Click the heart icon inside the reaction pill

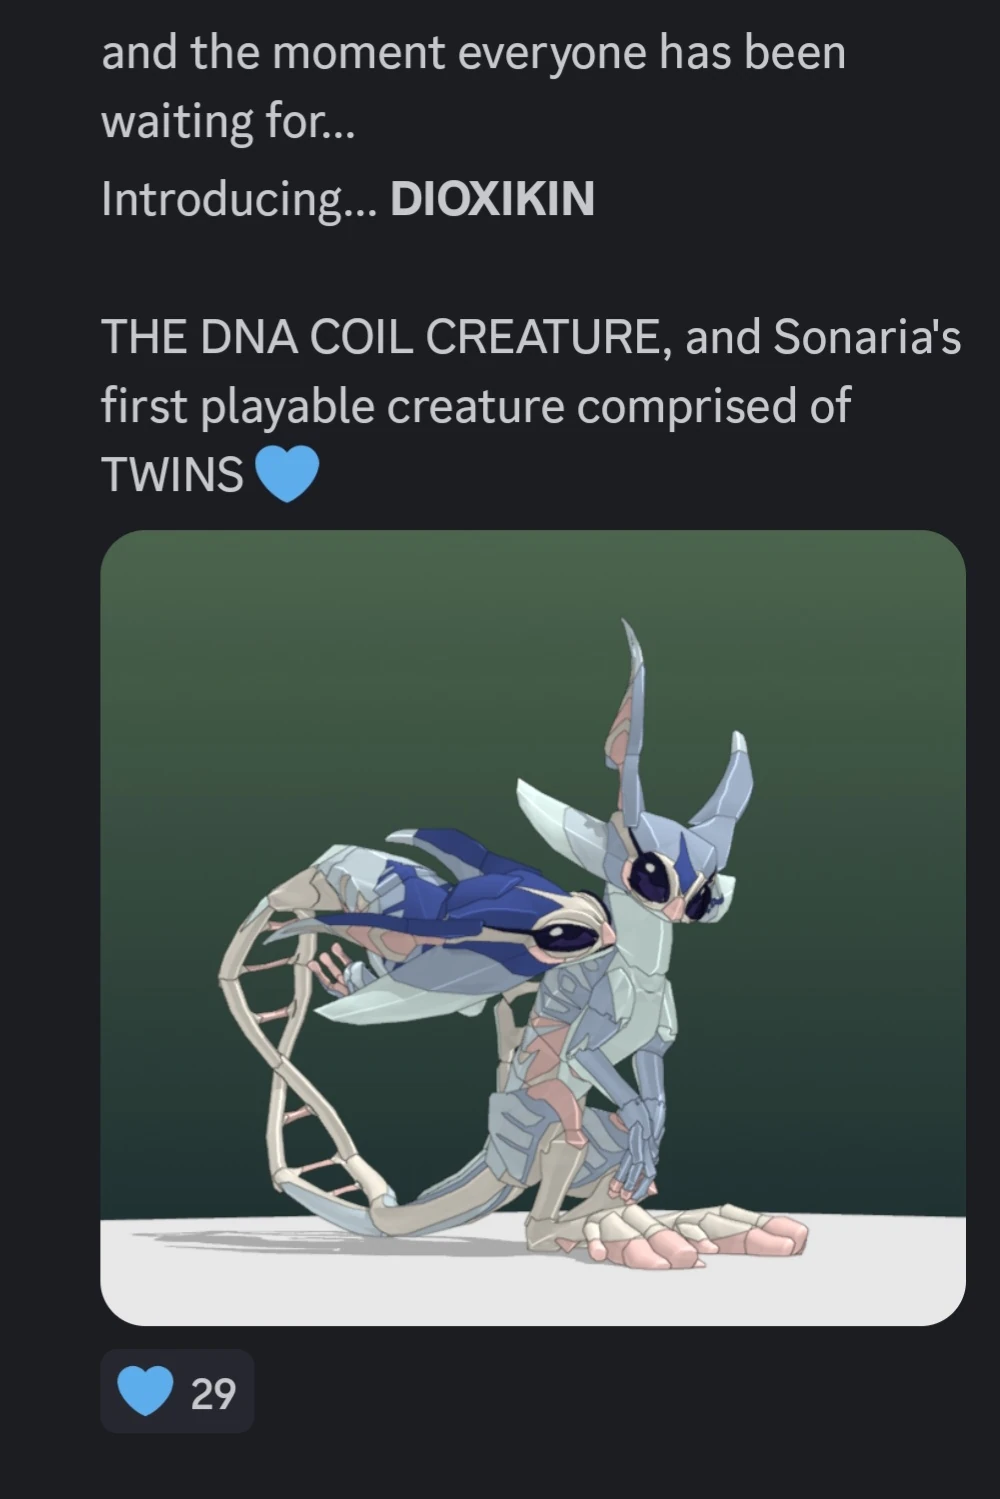(145, 1392)
